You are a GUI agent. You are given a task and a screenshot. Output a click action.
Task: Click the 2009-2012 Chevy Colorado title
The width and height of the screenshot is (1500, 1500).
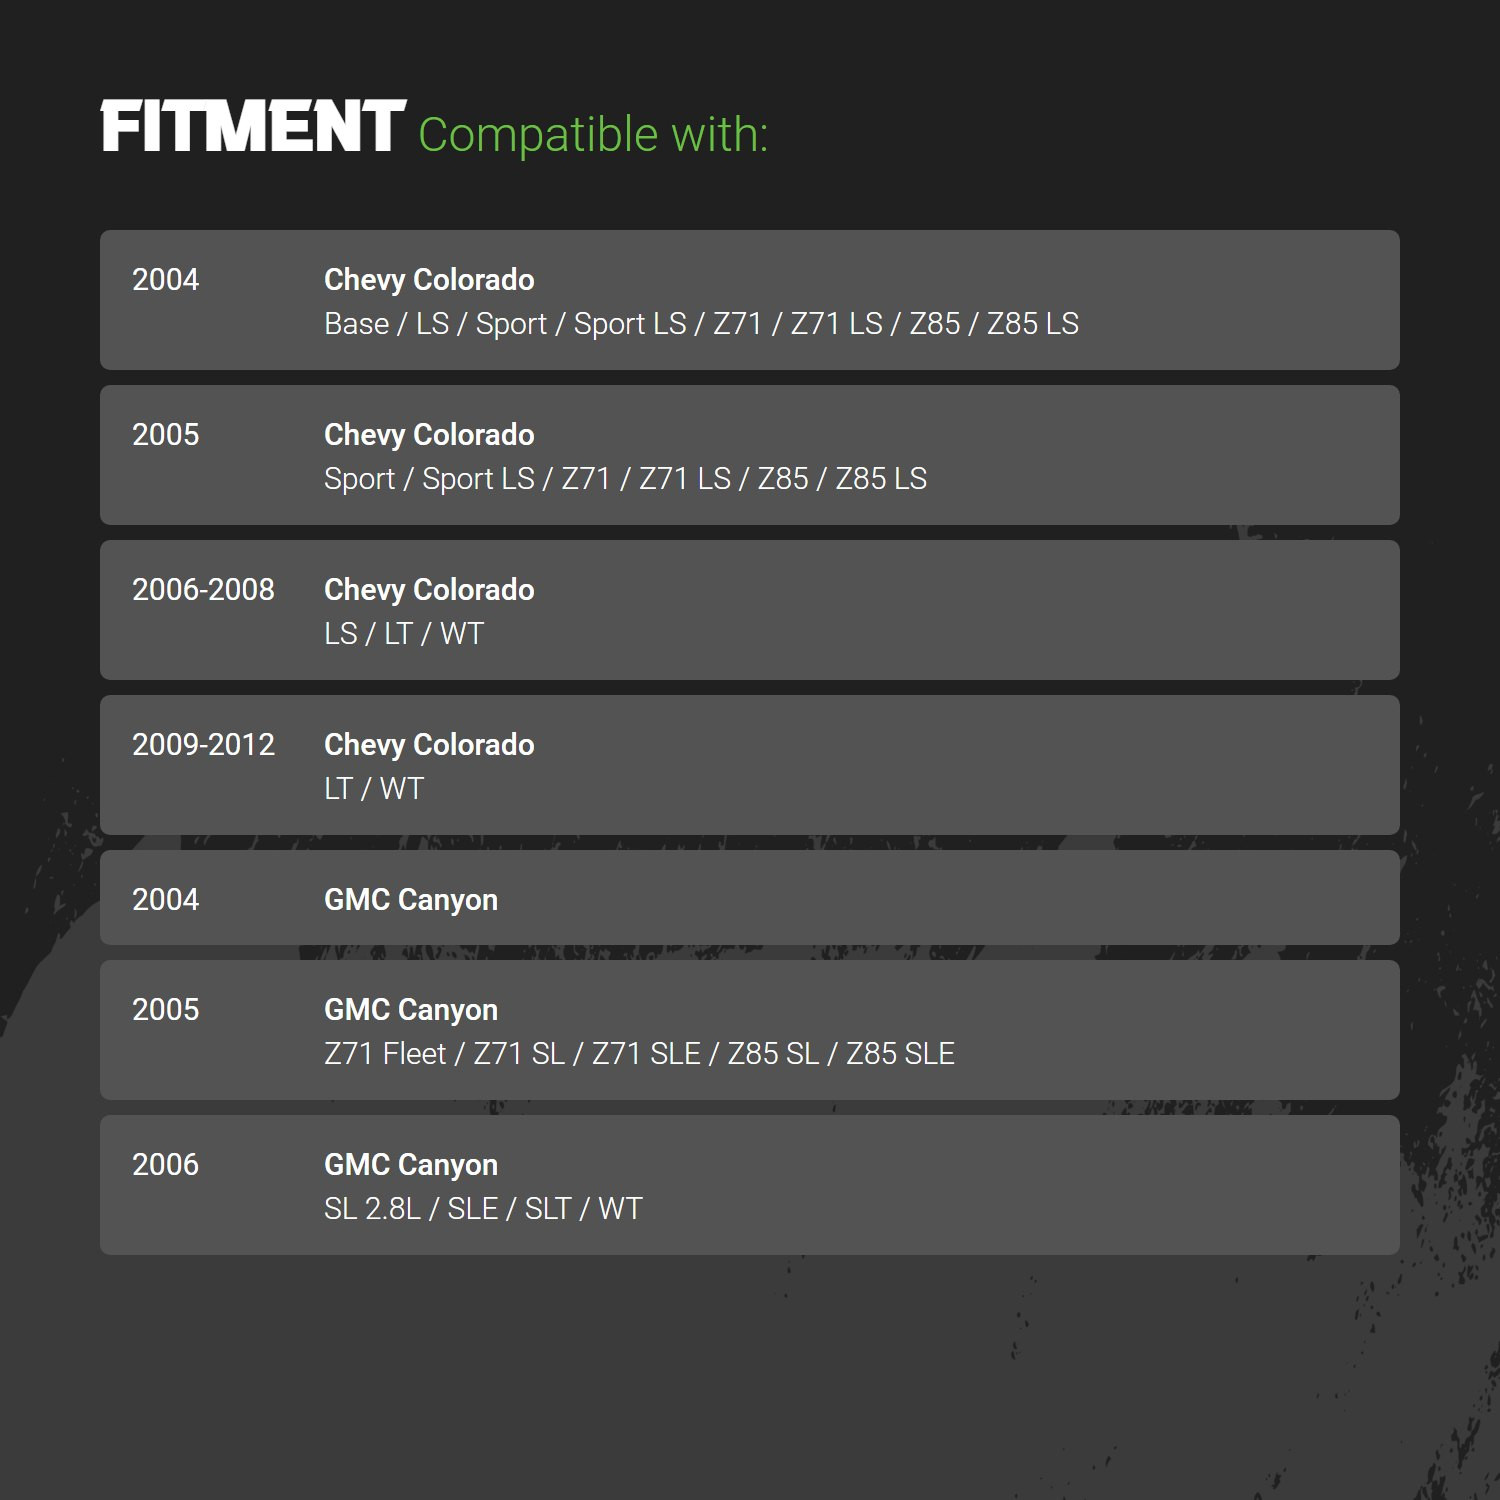(429, 745)
